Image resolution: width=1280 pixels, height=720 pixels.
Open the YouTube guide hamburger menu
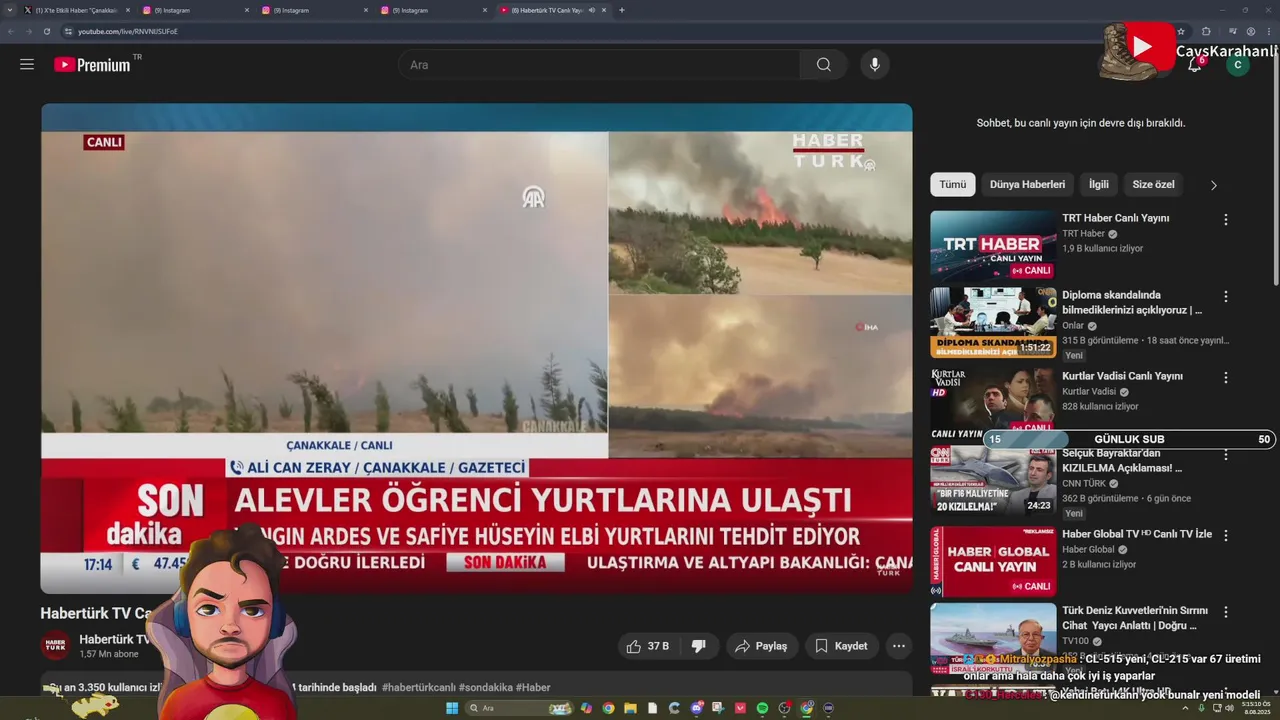coord(27,65)
